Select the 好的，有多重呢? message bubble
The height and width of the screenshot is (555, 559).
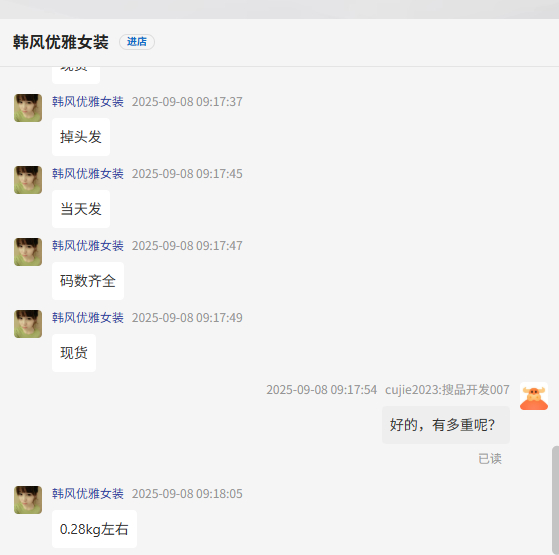[x=446, y=425]
